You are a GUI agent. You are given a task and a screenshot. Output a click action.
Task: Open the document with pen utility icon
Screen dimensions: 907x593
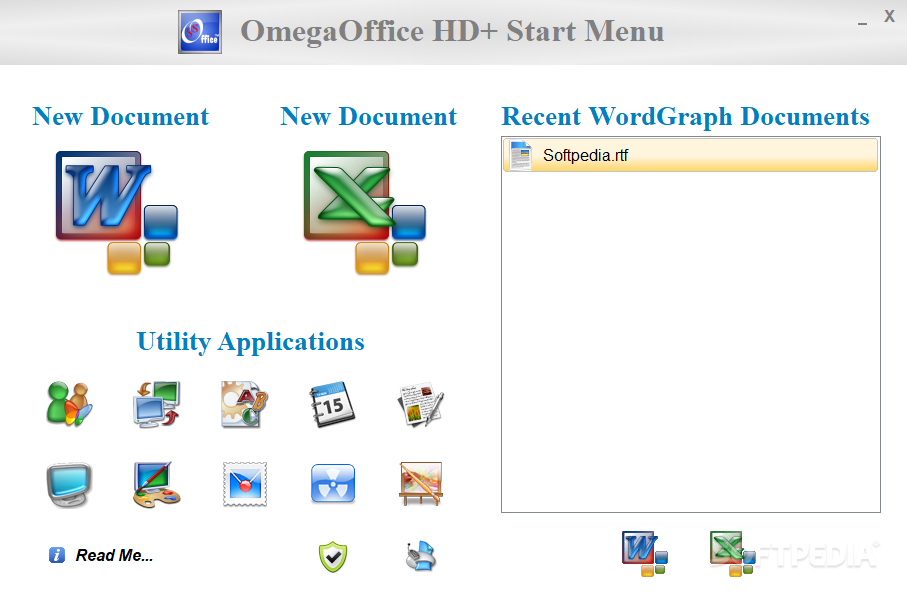click(421, 404)
